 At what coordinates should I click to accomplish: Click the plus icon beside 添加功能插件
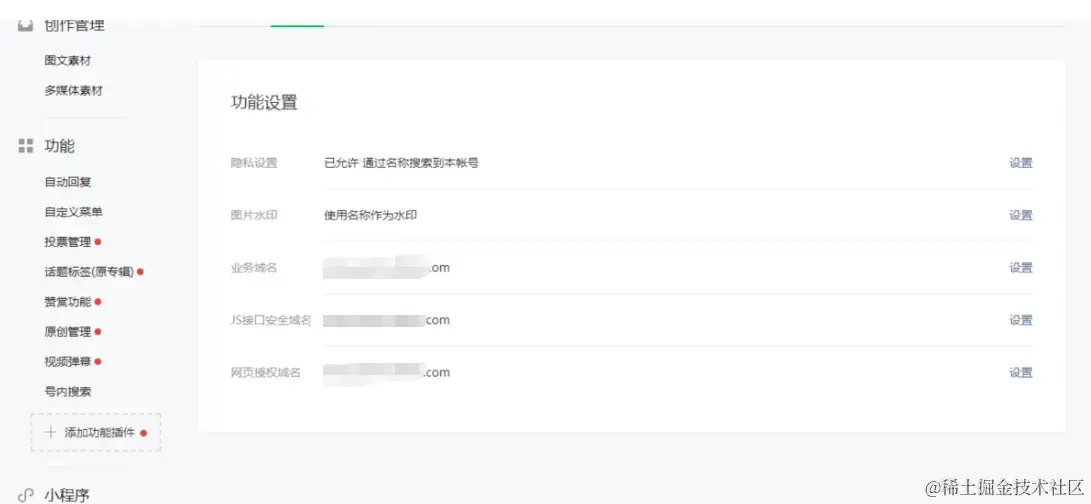[x=50, y=432]
